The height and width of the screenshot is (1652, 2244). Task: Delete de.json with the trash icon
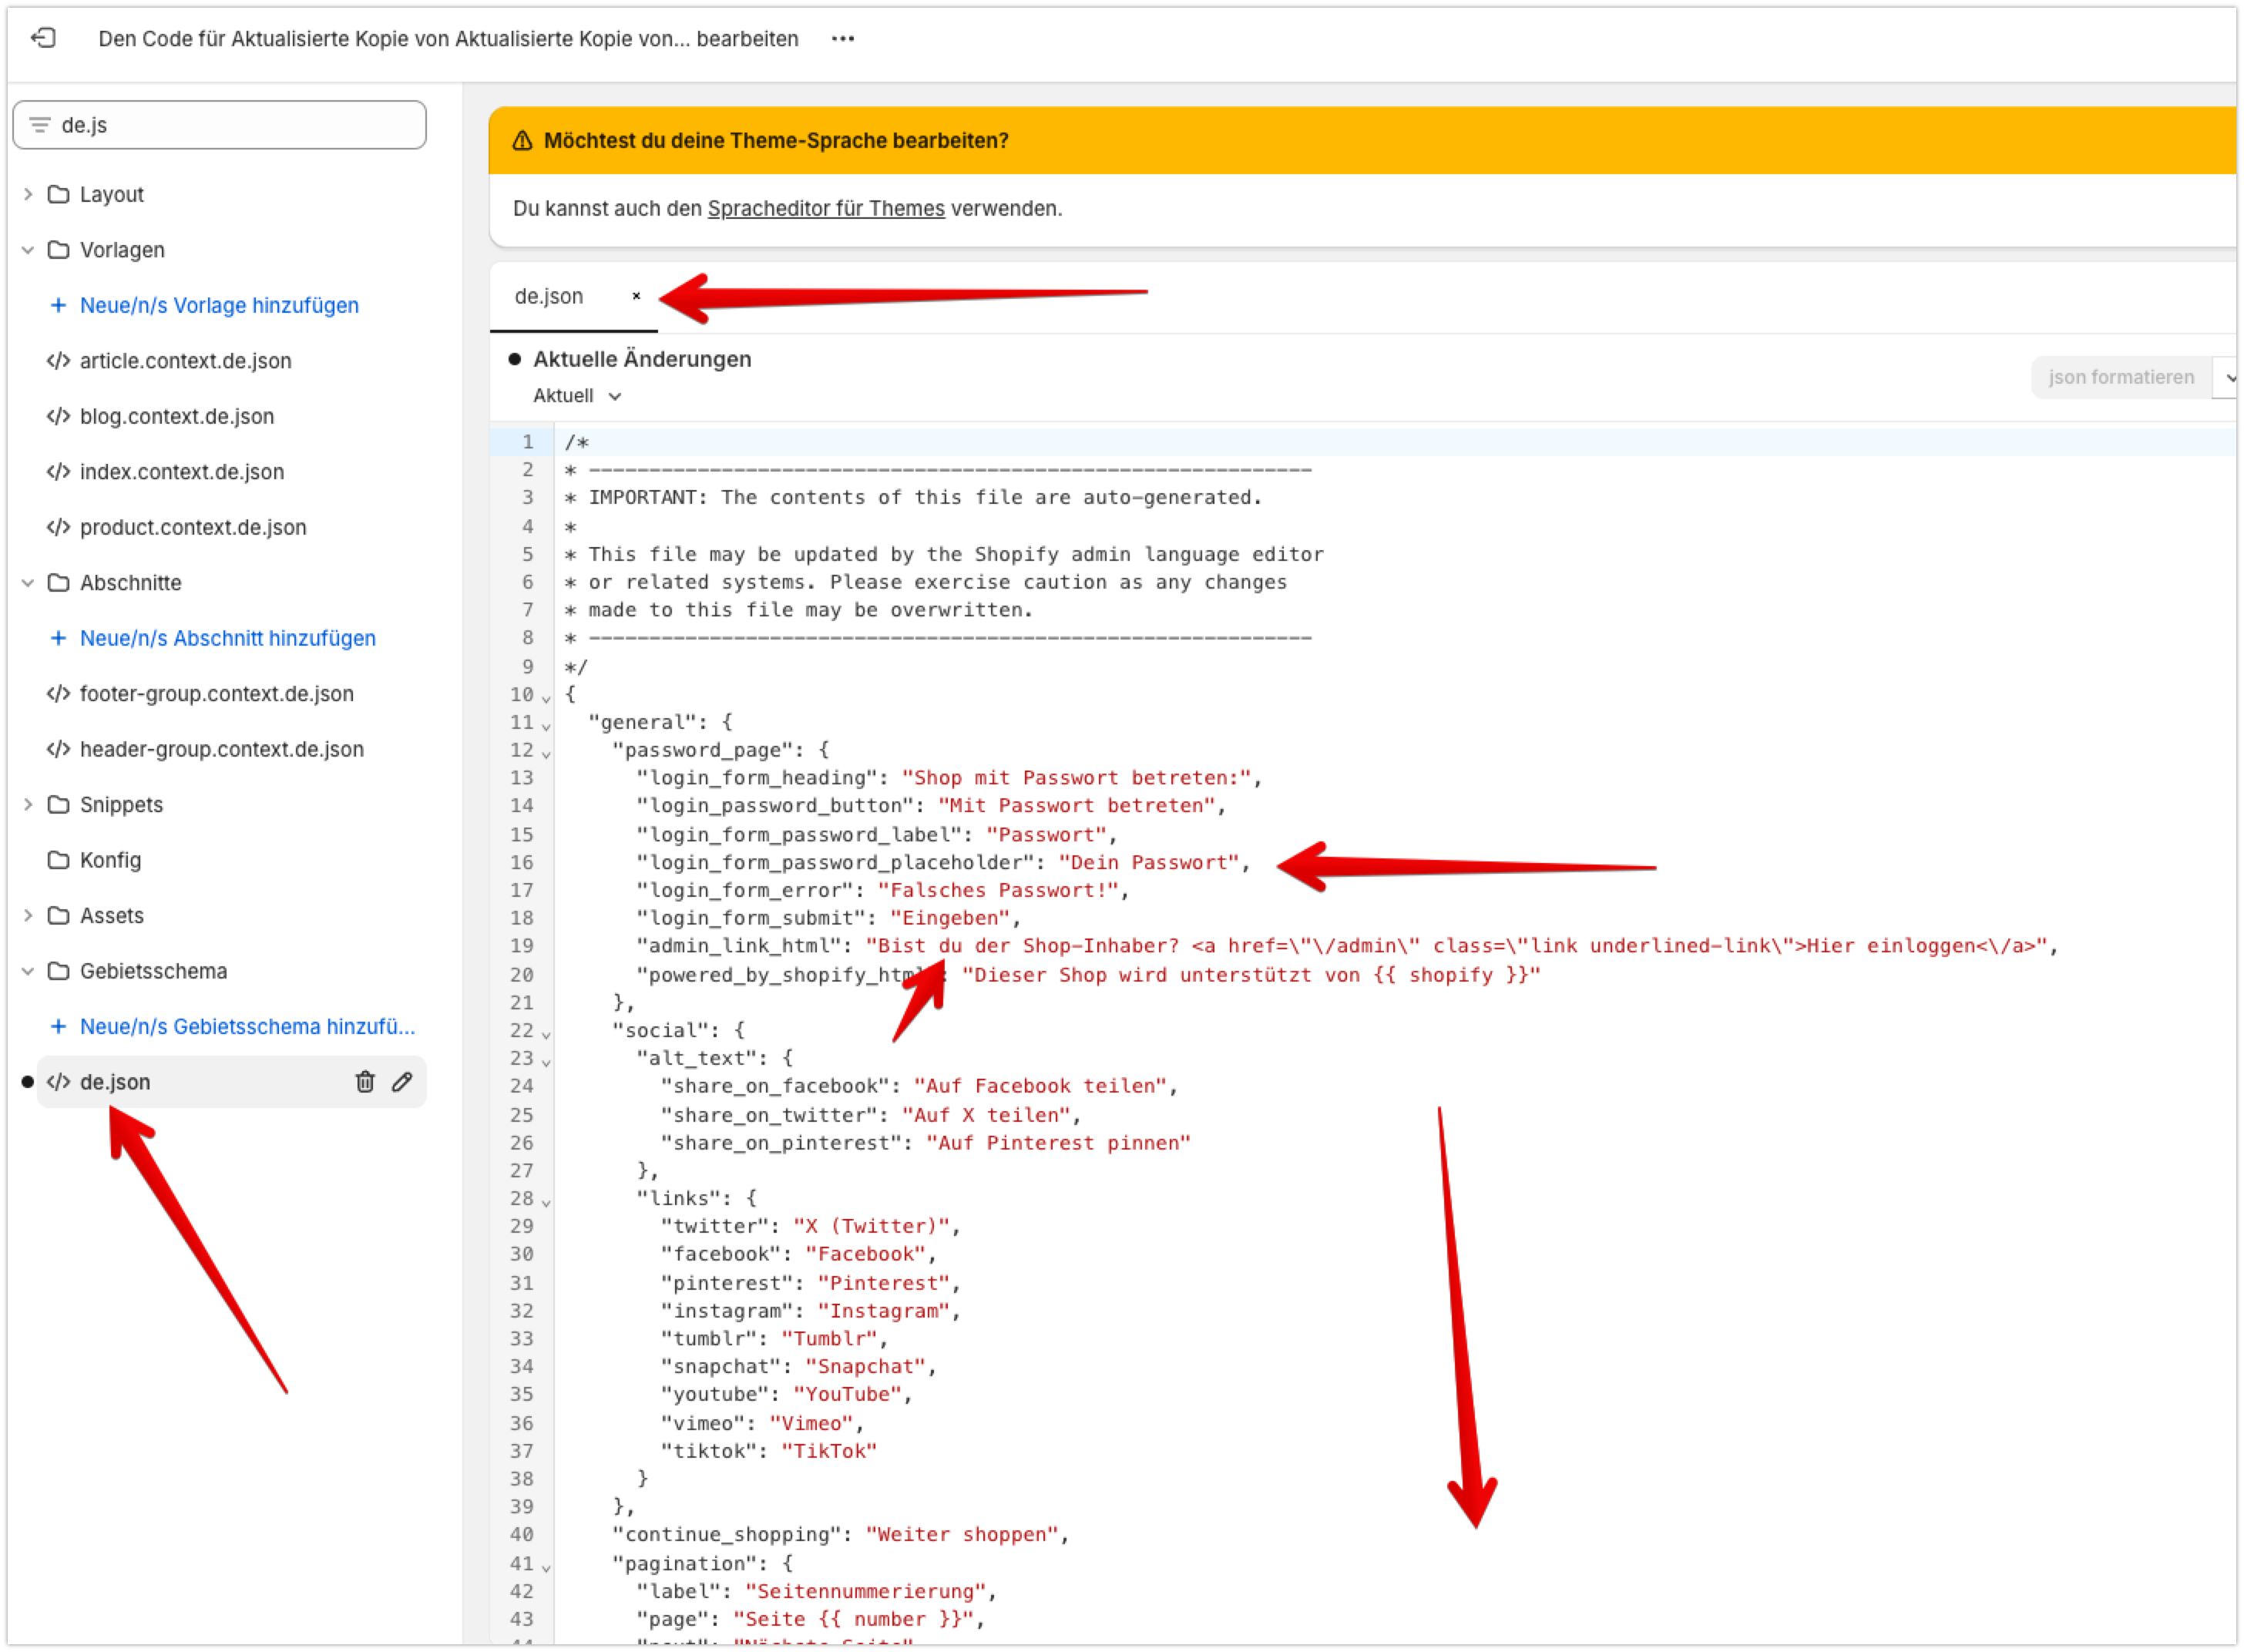[365, 1081]
